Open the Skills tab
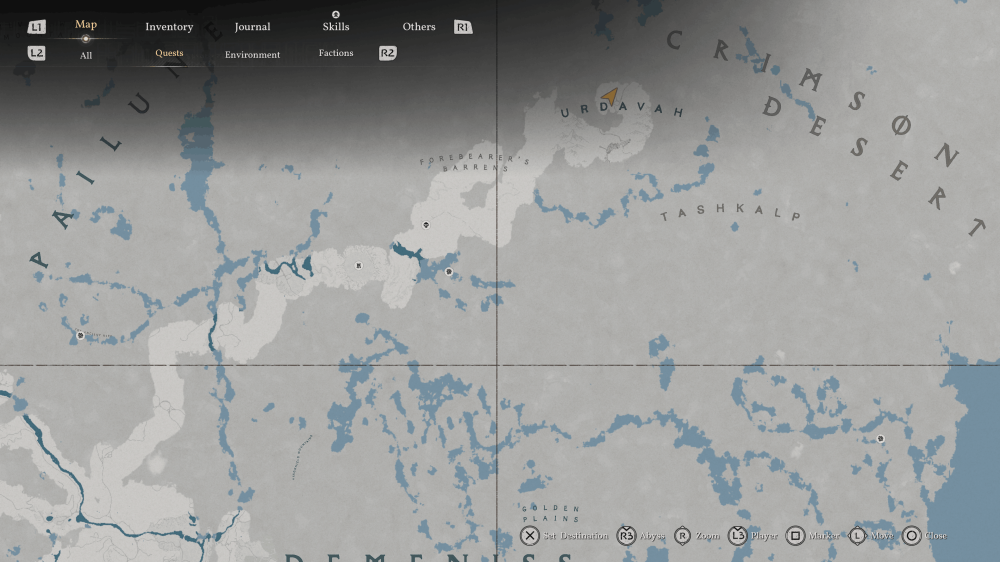The image size is (1000, 562). pos(336,26)
